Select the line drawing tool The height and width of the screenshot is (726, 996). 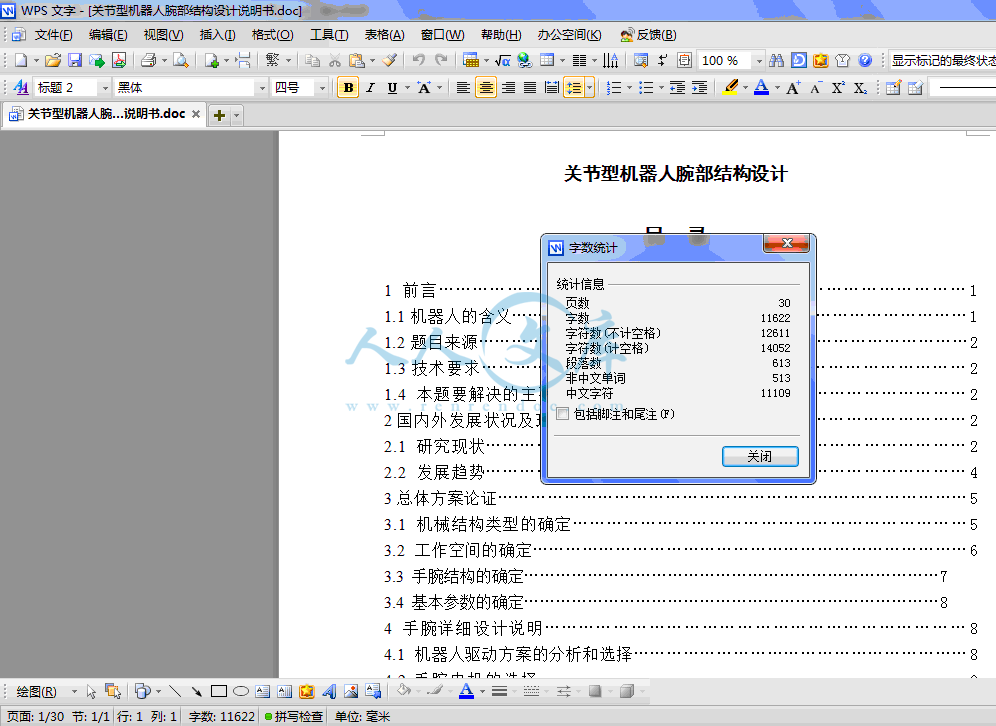click(x=175, y=691)
